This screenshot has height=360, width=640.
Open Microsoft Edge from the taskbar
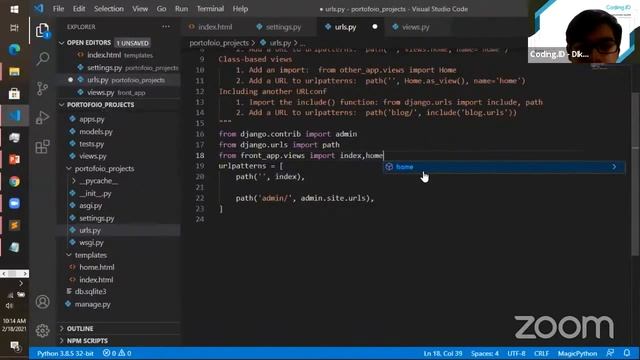(x=14, y=50)
